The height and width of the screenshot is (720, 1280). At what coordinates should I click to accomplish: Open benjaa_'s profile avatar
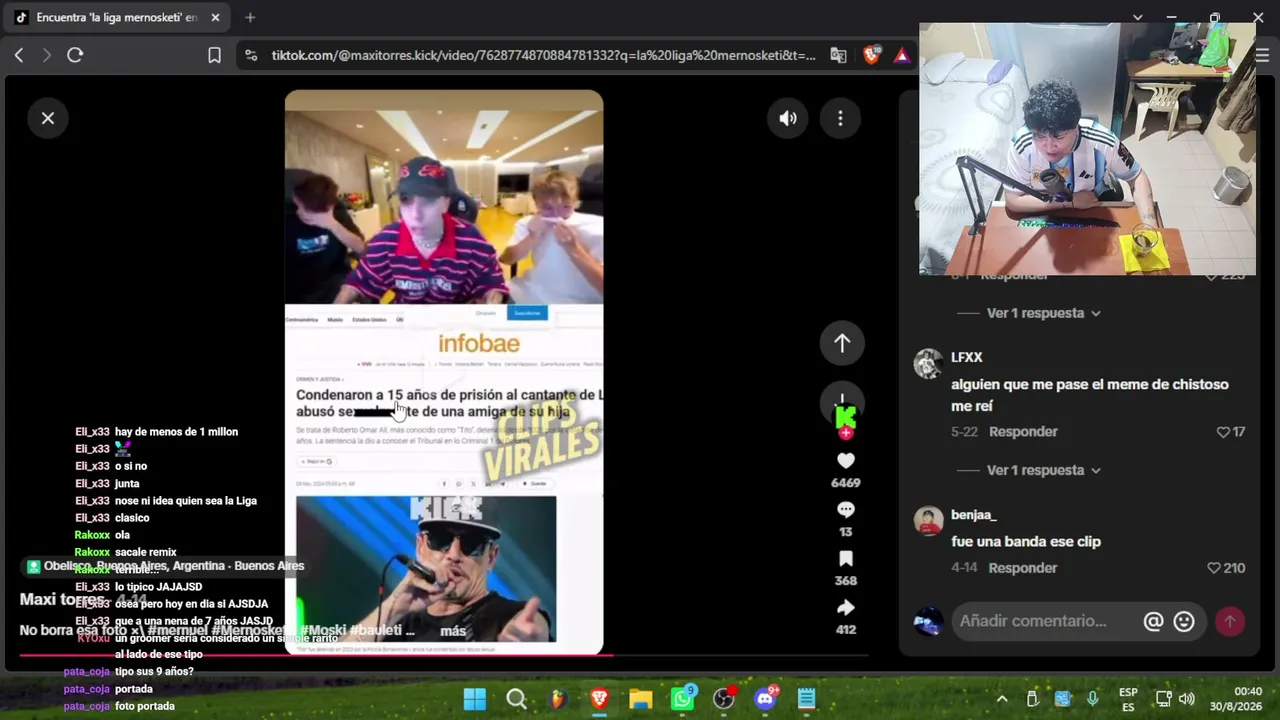pos(929,521)
